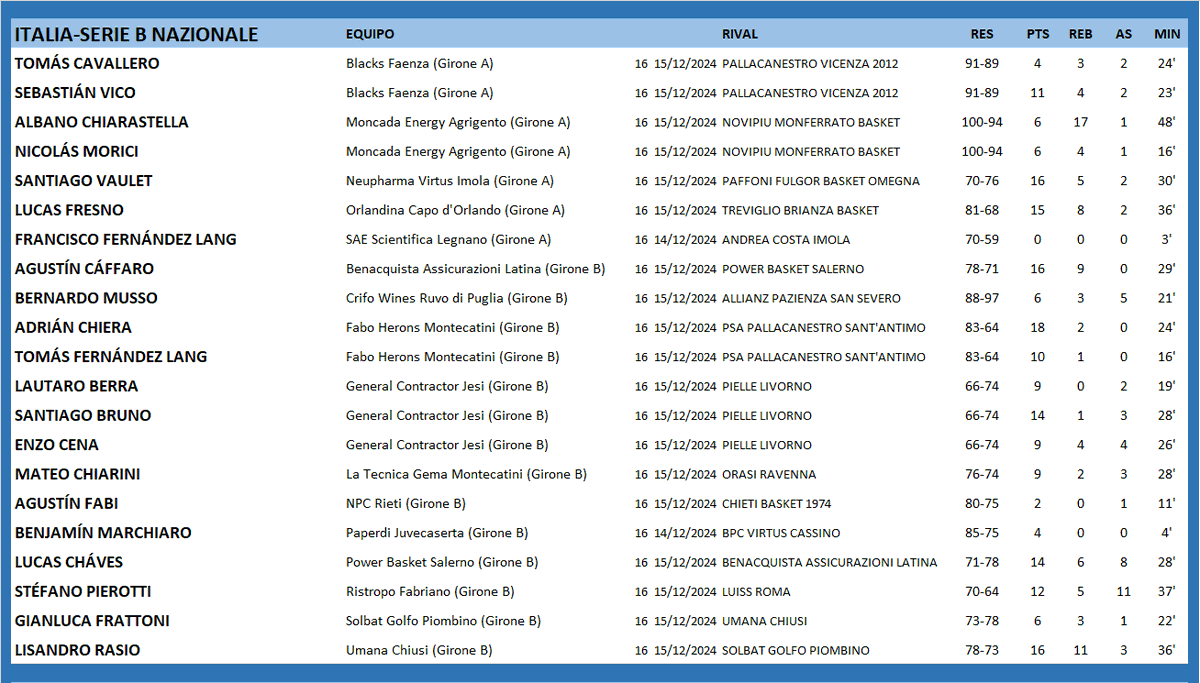Viewport: 1200px width, 683px height.
Task: Click the AS column header
Action: click(x=1124, y=34)
